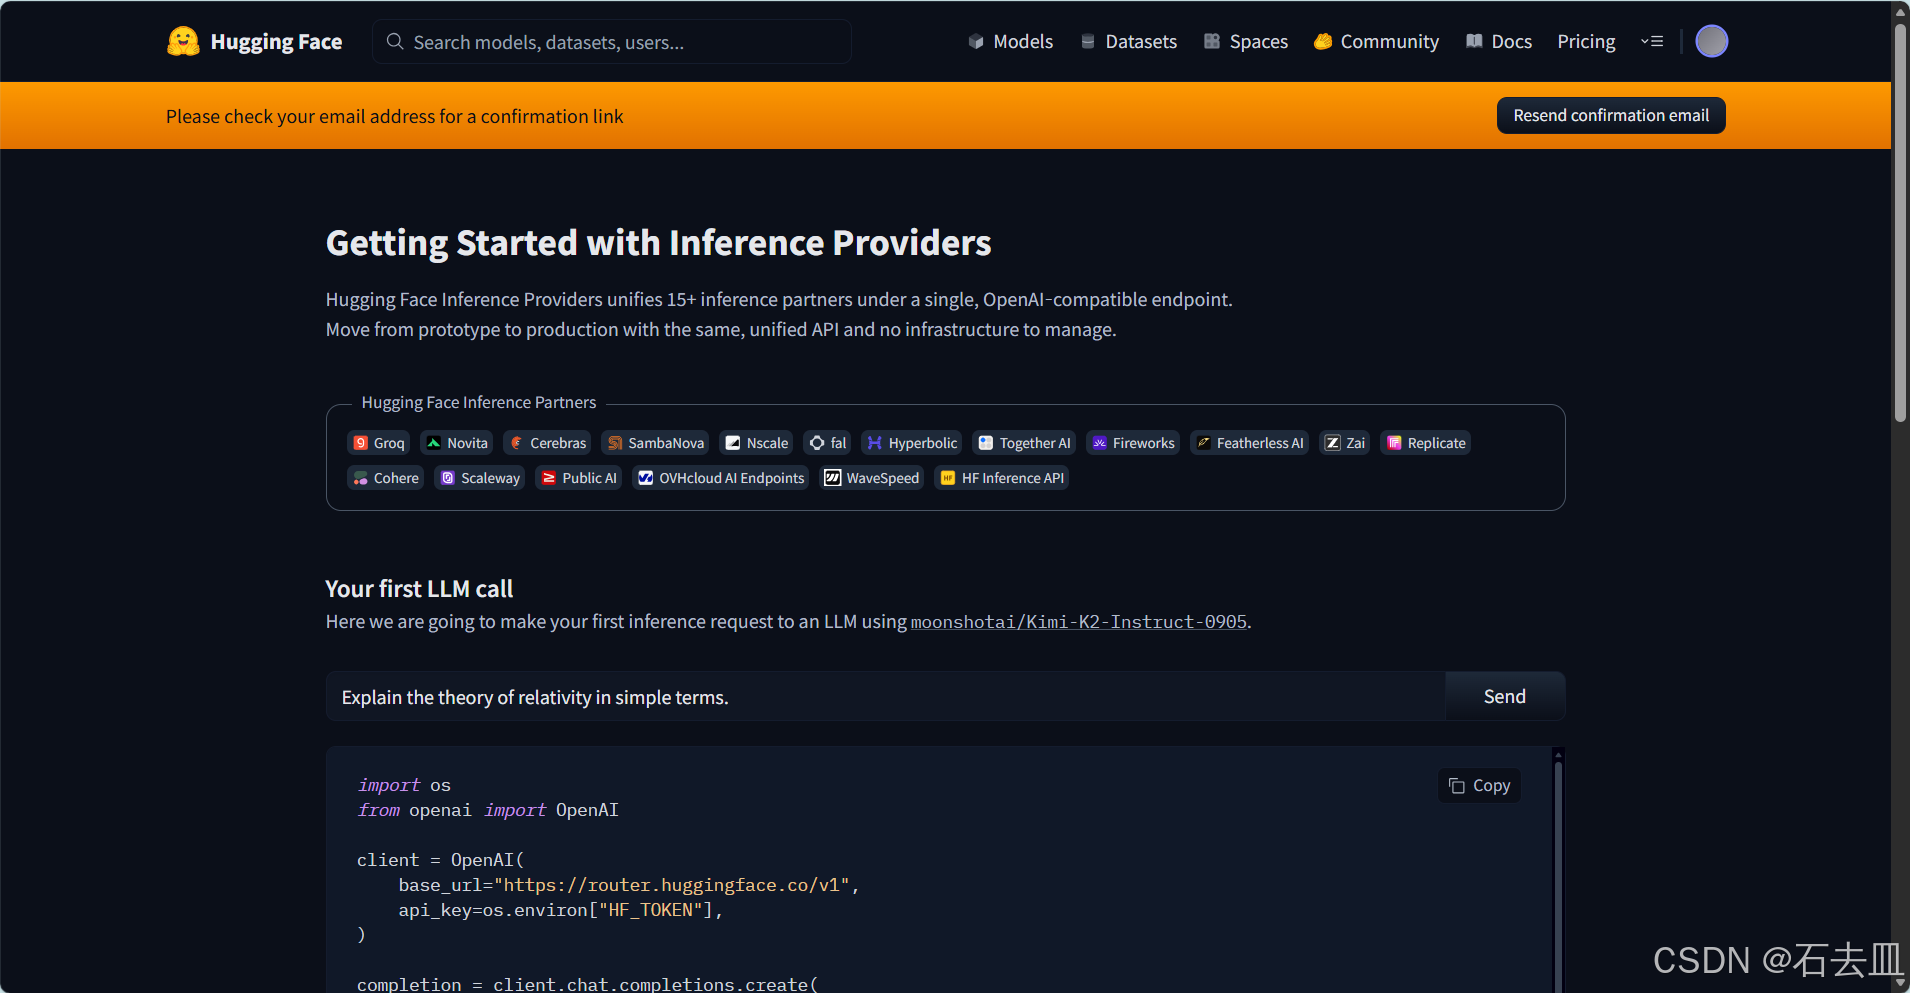Open the Cohere partner link
The image size is (1910, 993).
386,478
